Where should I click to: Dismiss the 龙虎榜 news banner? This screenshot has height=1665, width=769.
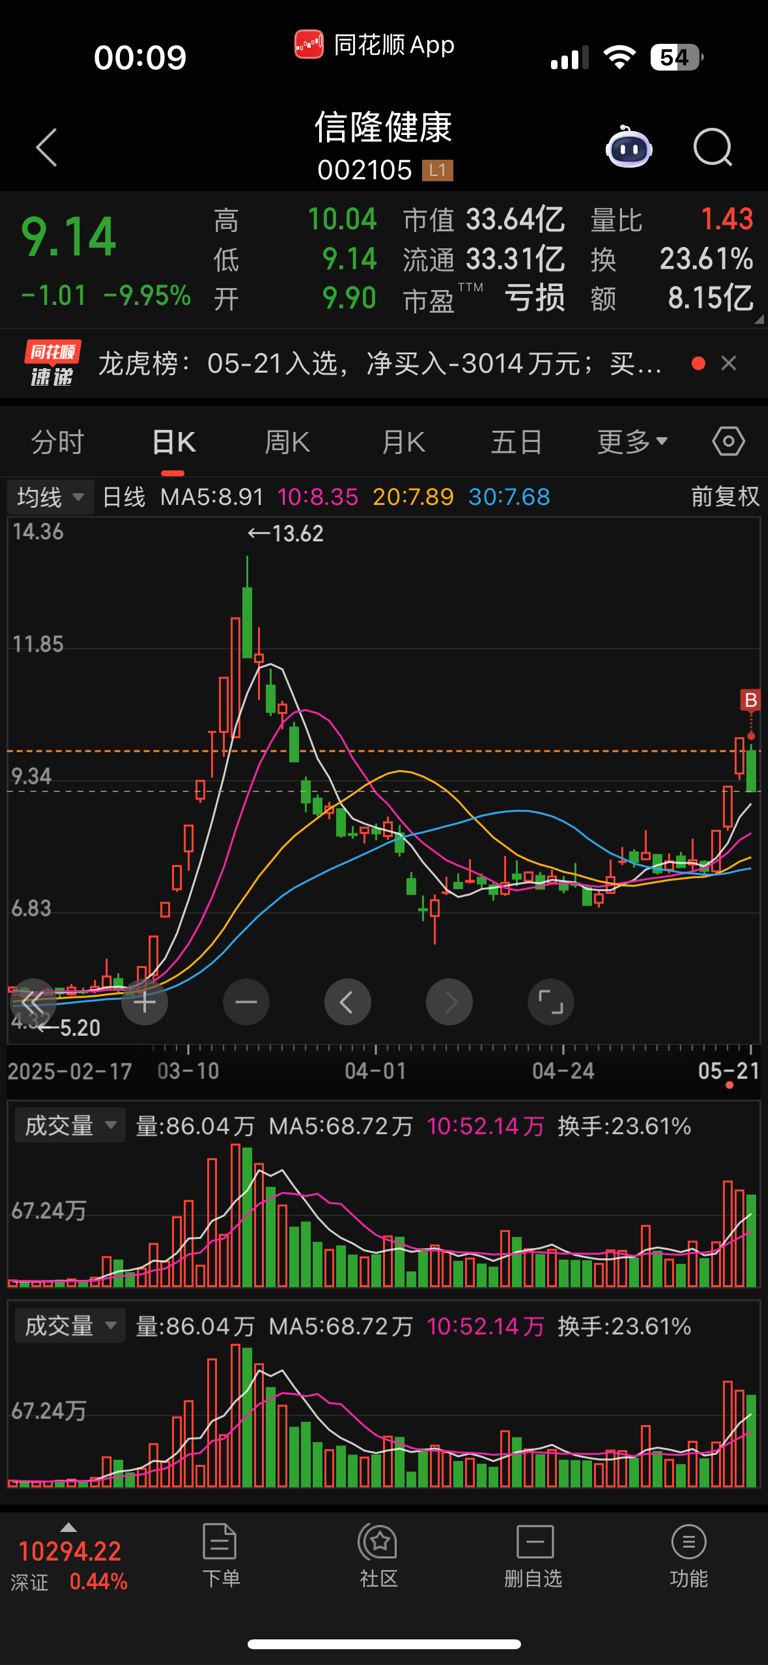click(729, 363)
